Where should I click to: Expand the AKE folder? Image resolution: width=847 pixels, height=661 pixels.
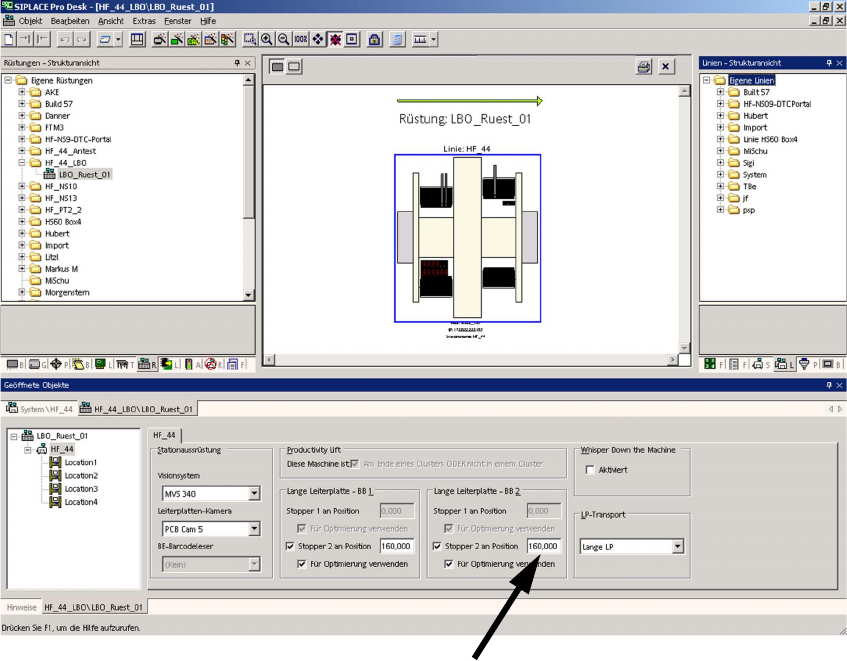[x=22, y=92]
